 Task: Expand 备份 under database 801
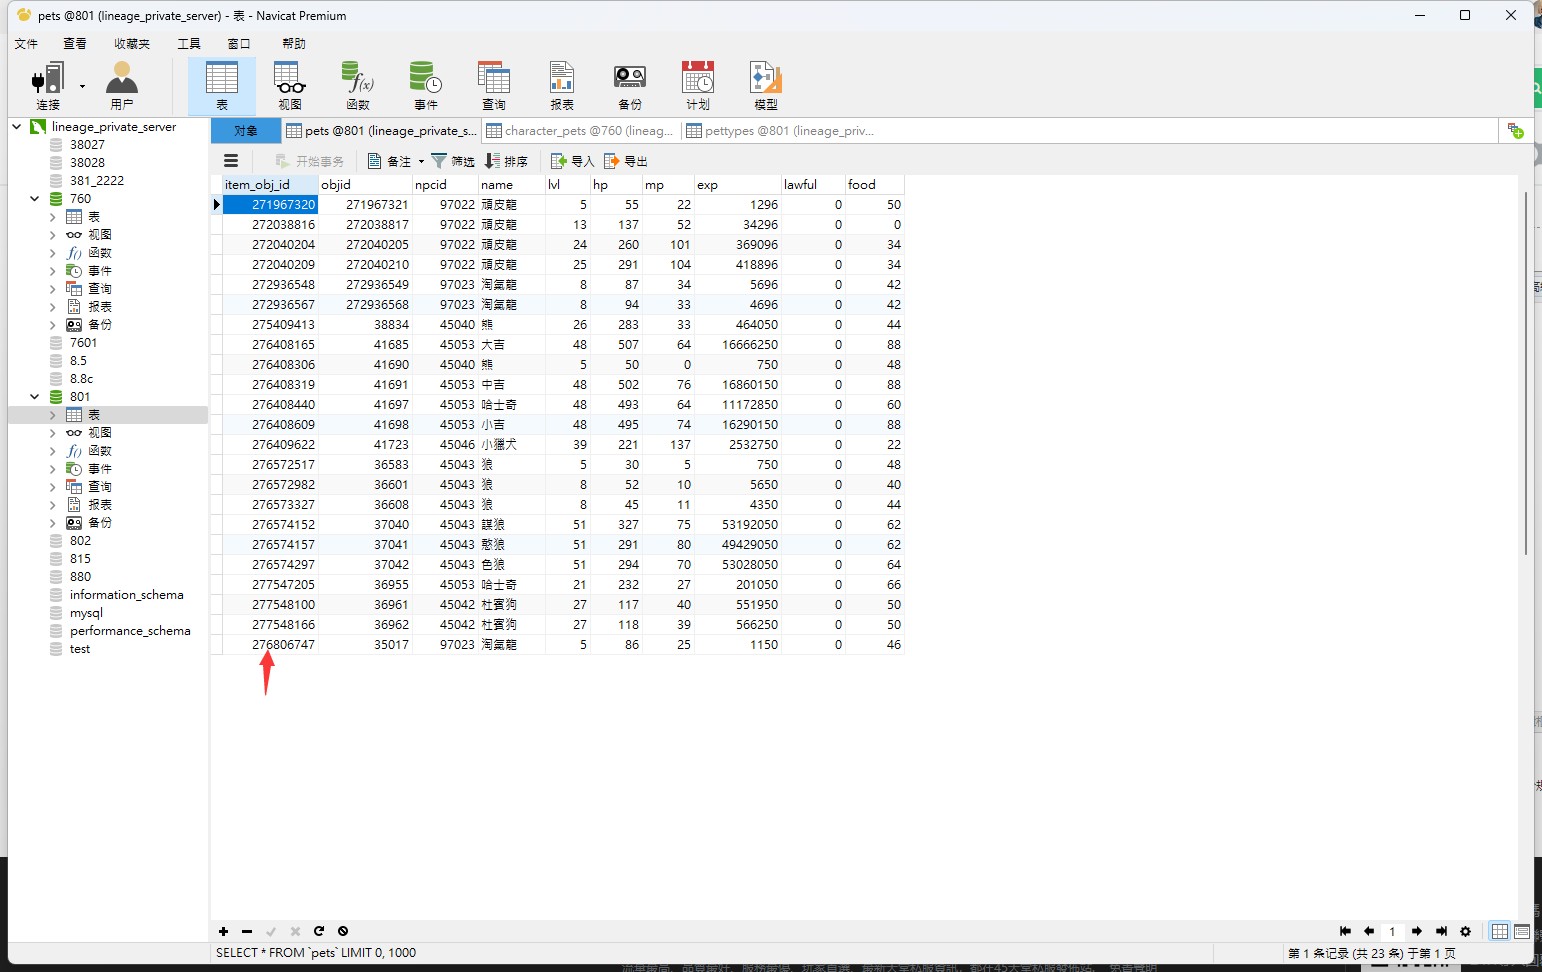tap(53, 523)
